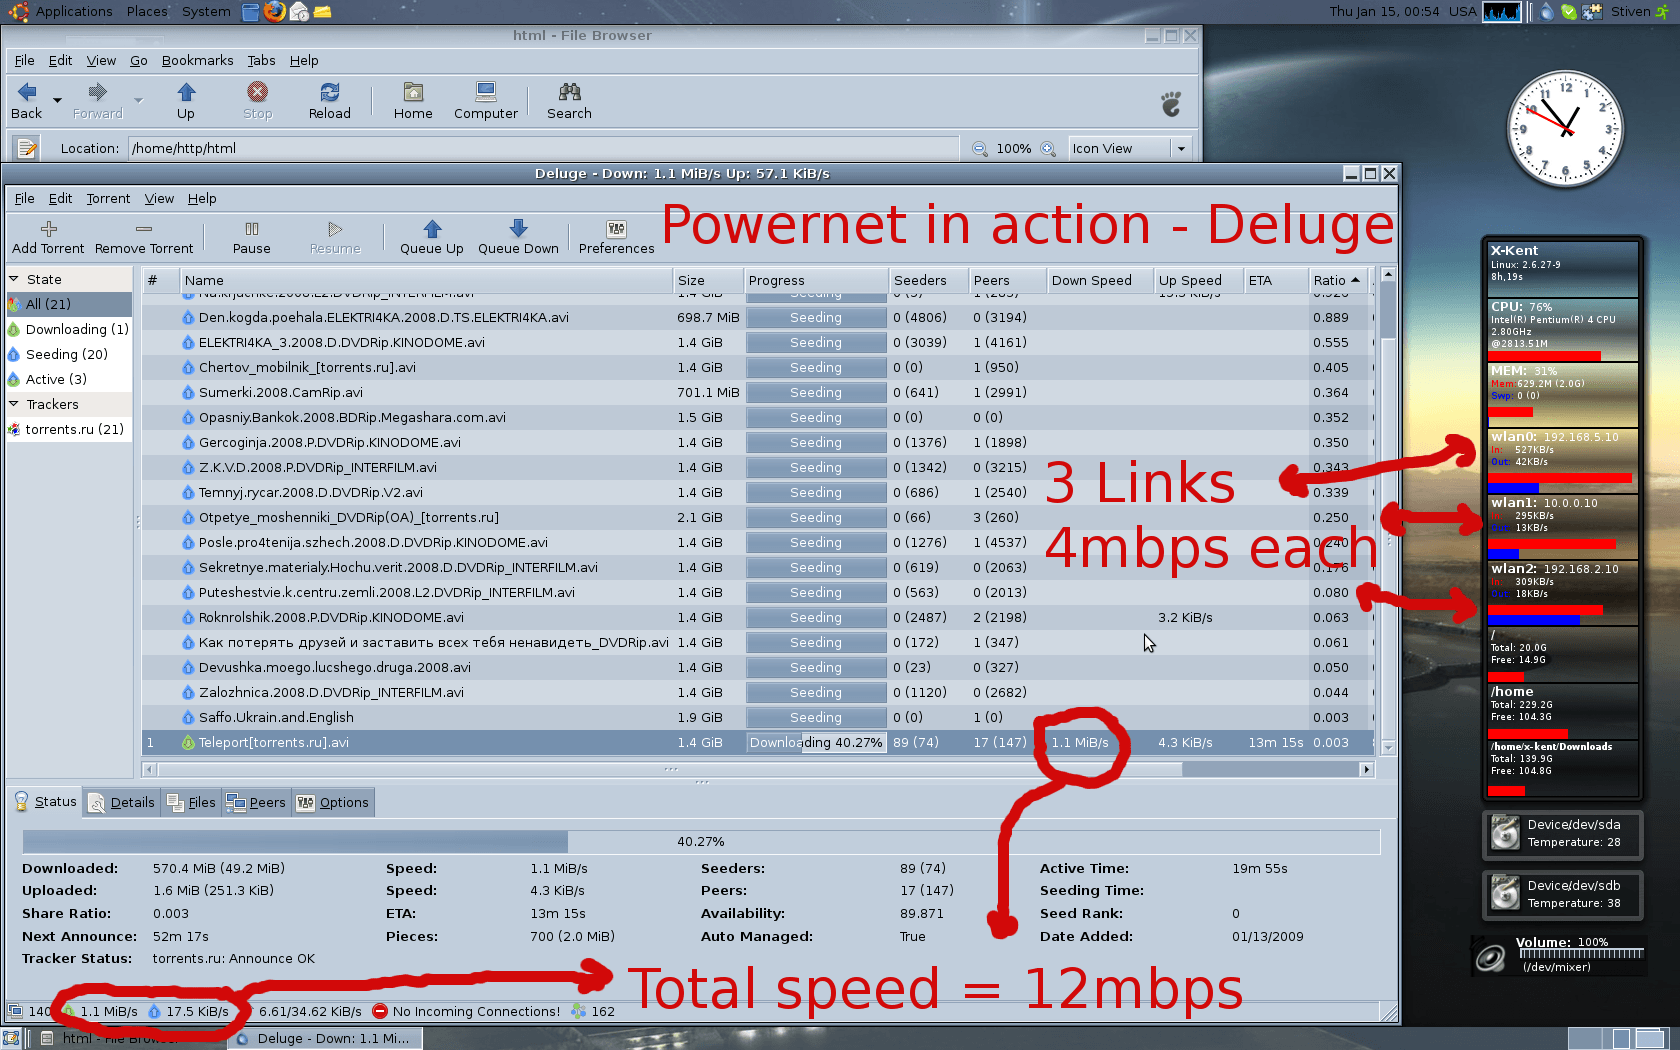The image size is (1680, 1050).
Task: Click the Location path input field
Action: [x=543, y=148]
